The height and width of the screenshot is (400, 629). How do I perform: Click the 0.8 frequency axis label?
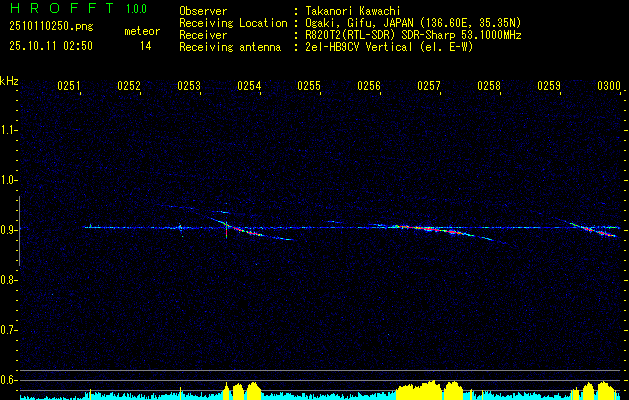coord(8,280)
